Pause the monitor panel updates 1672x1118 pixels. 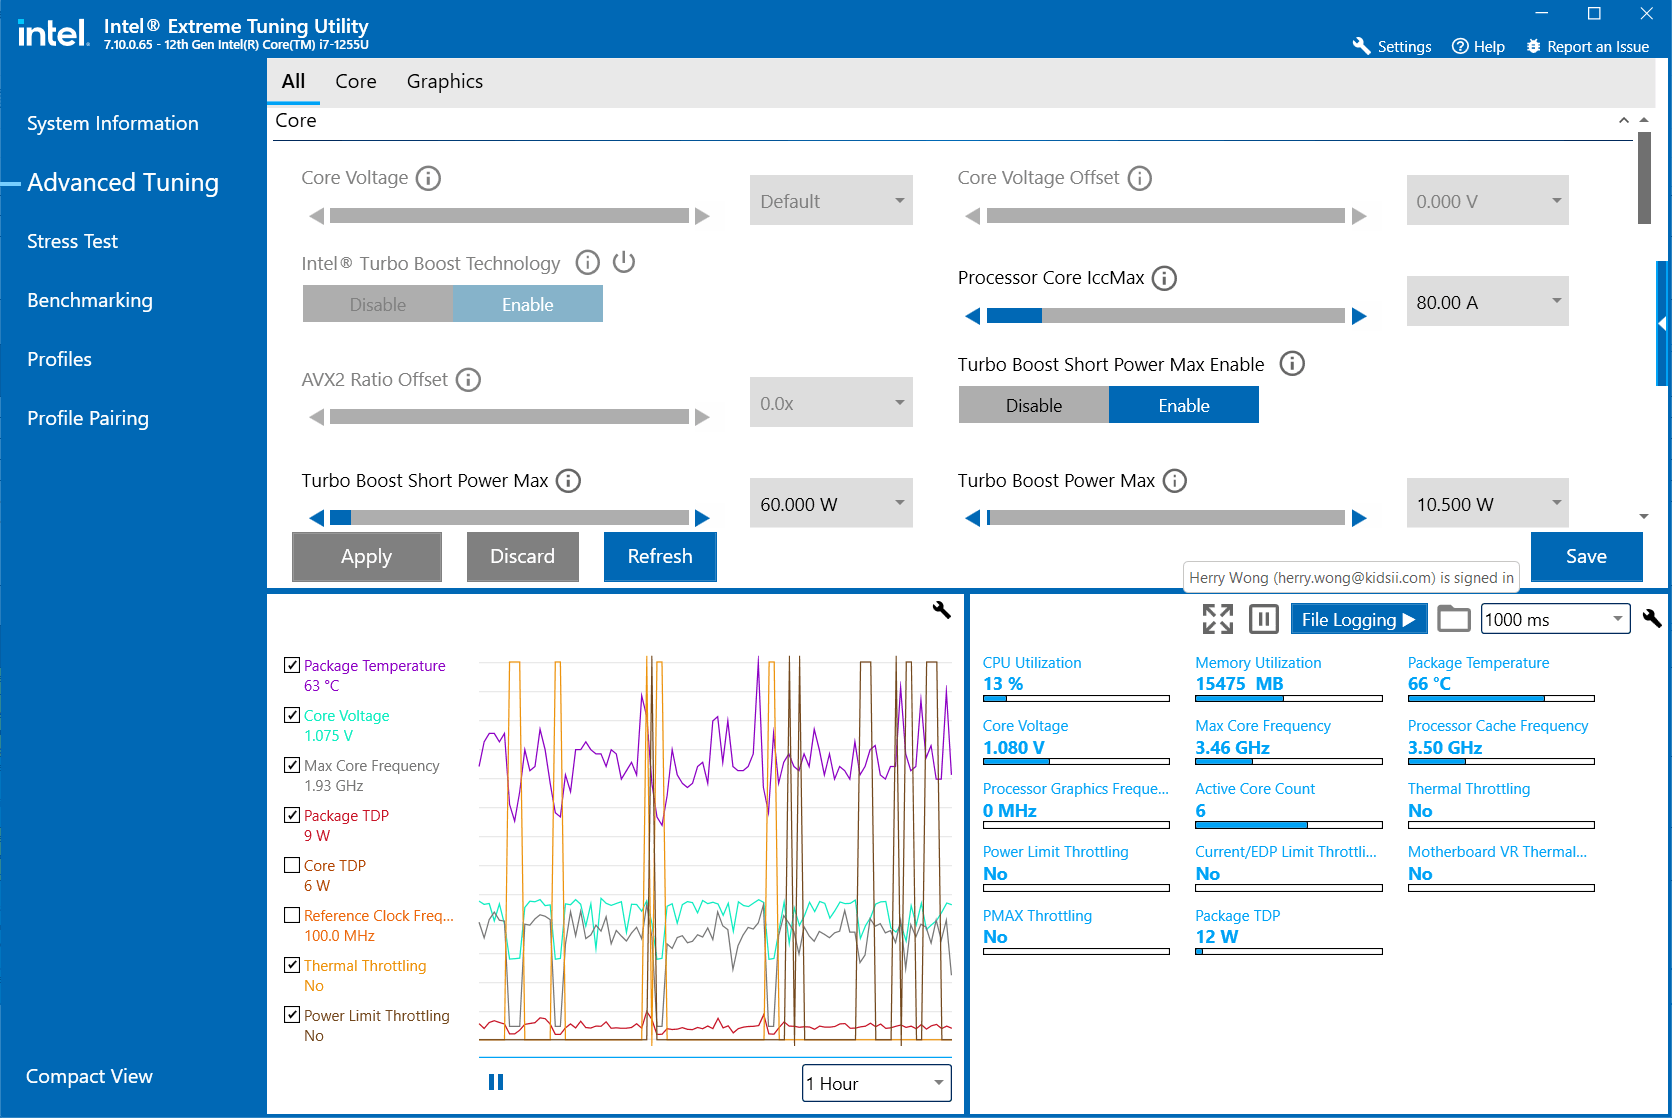[1264, 619]
